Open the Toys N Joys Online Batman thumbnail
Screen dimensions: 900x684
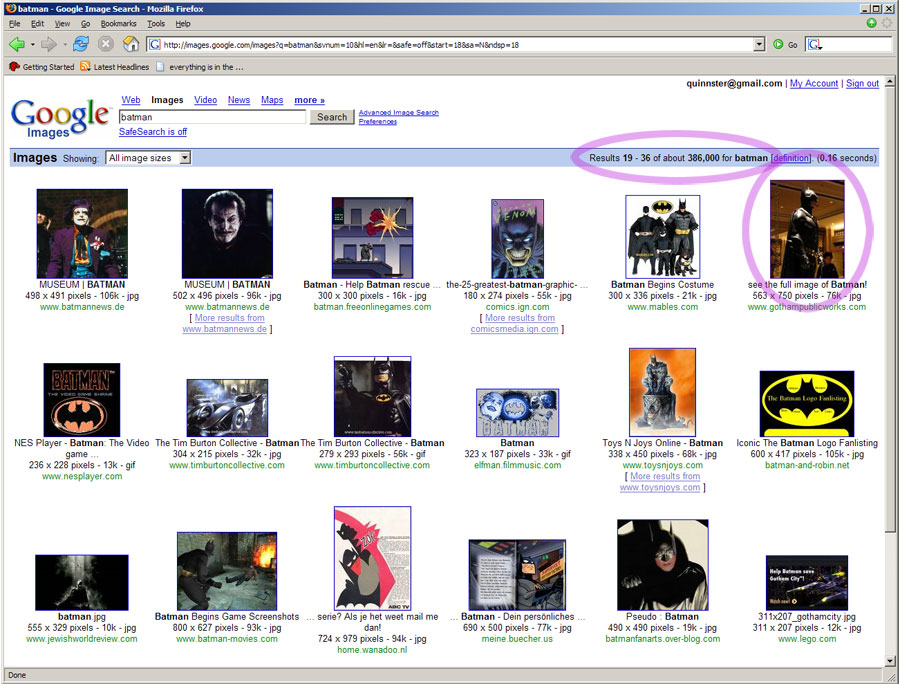coord(662,392)
